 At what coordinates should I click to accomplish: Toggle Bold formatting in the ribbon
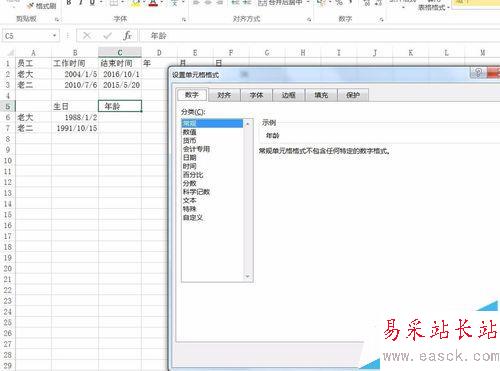click(x=69, y=3)
